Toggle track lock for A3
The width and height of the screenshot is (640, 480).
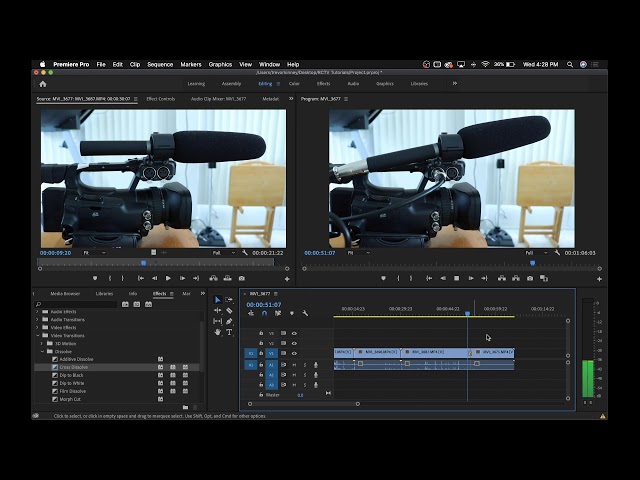point(261,384)
